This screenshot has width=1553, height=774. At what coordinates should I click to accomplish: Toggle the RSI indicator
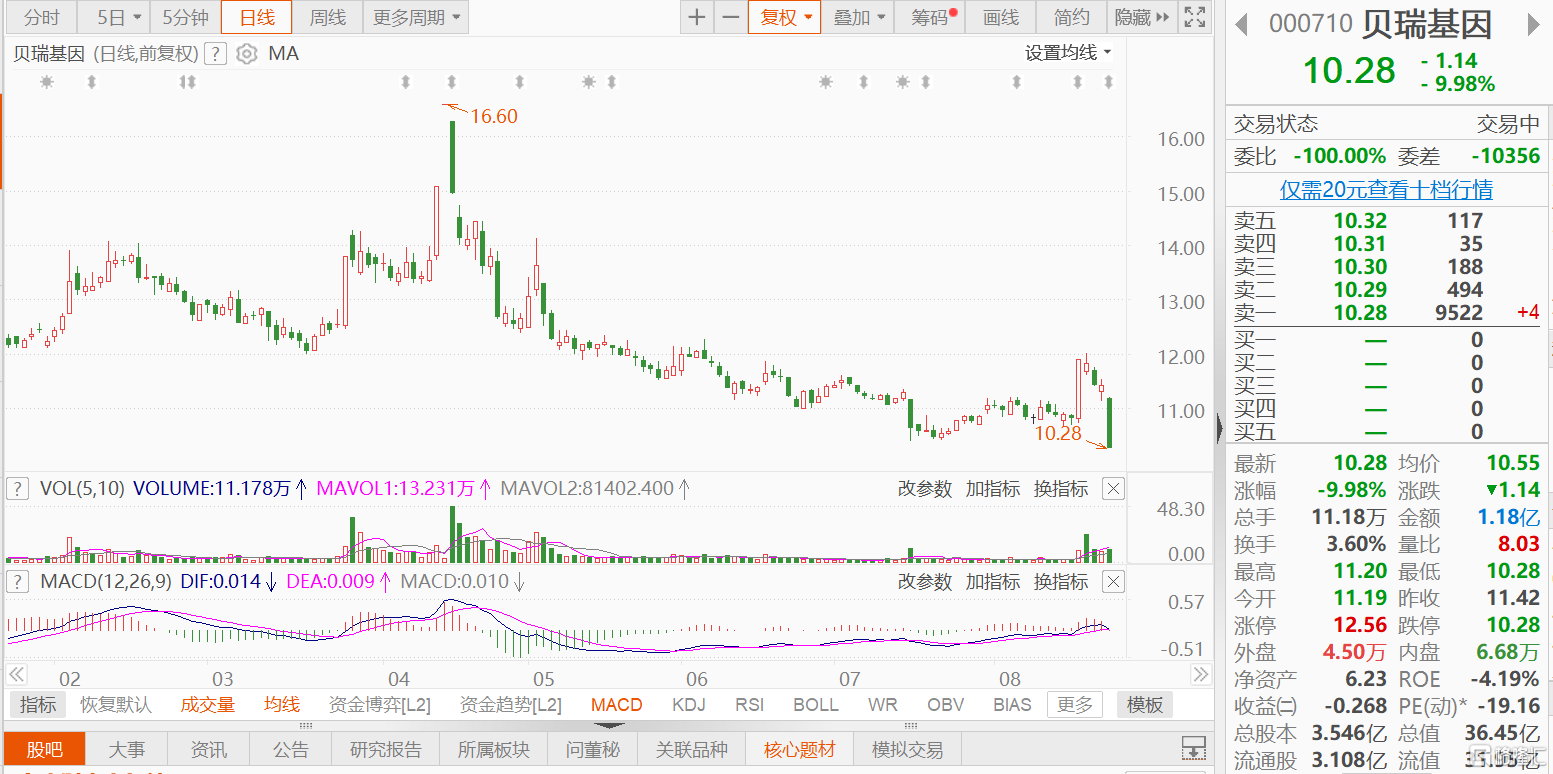pyautogui.click(x=750, y=705)
